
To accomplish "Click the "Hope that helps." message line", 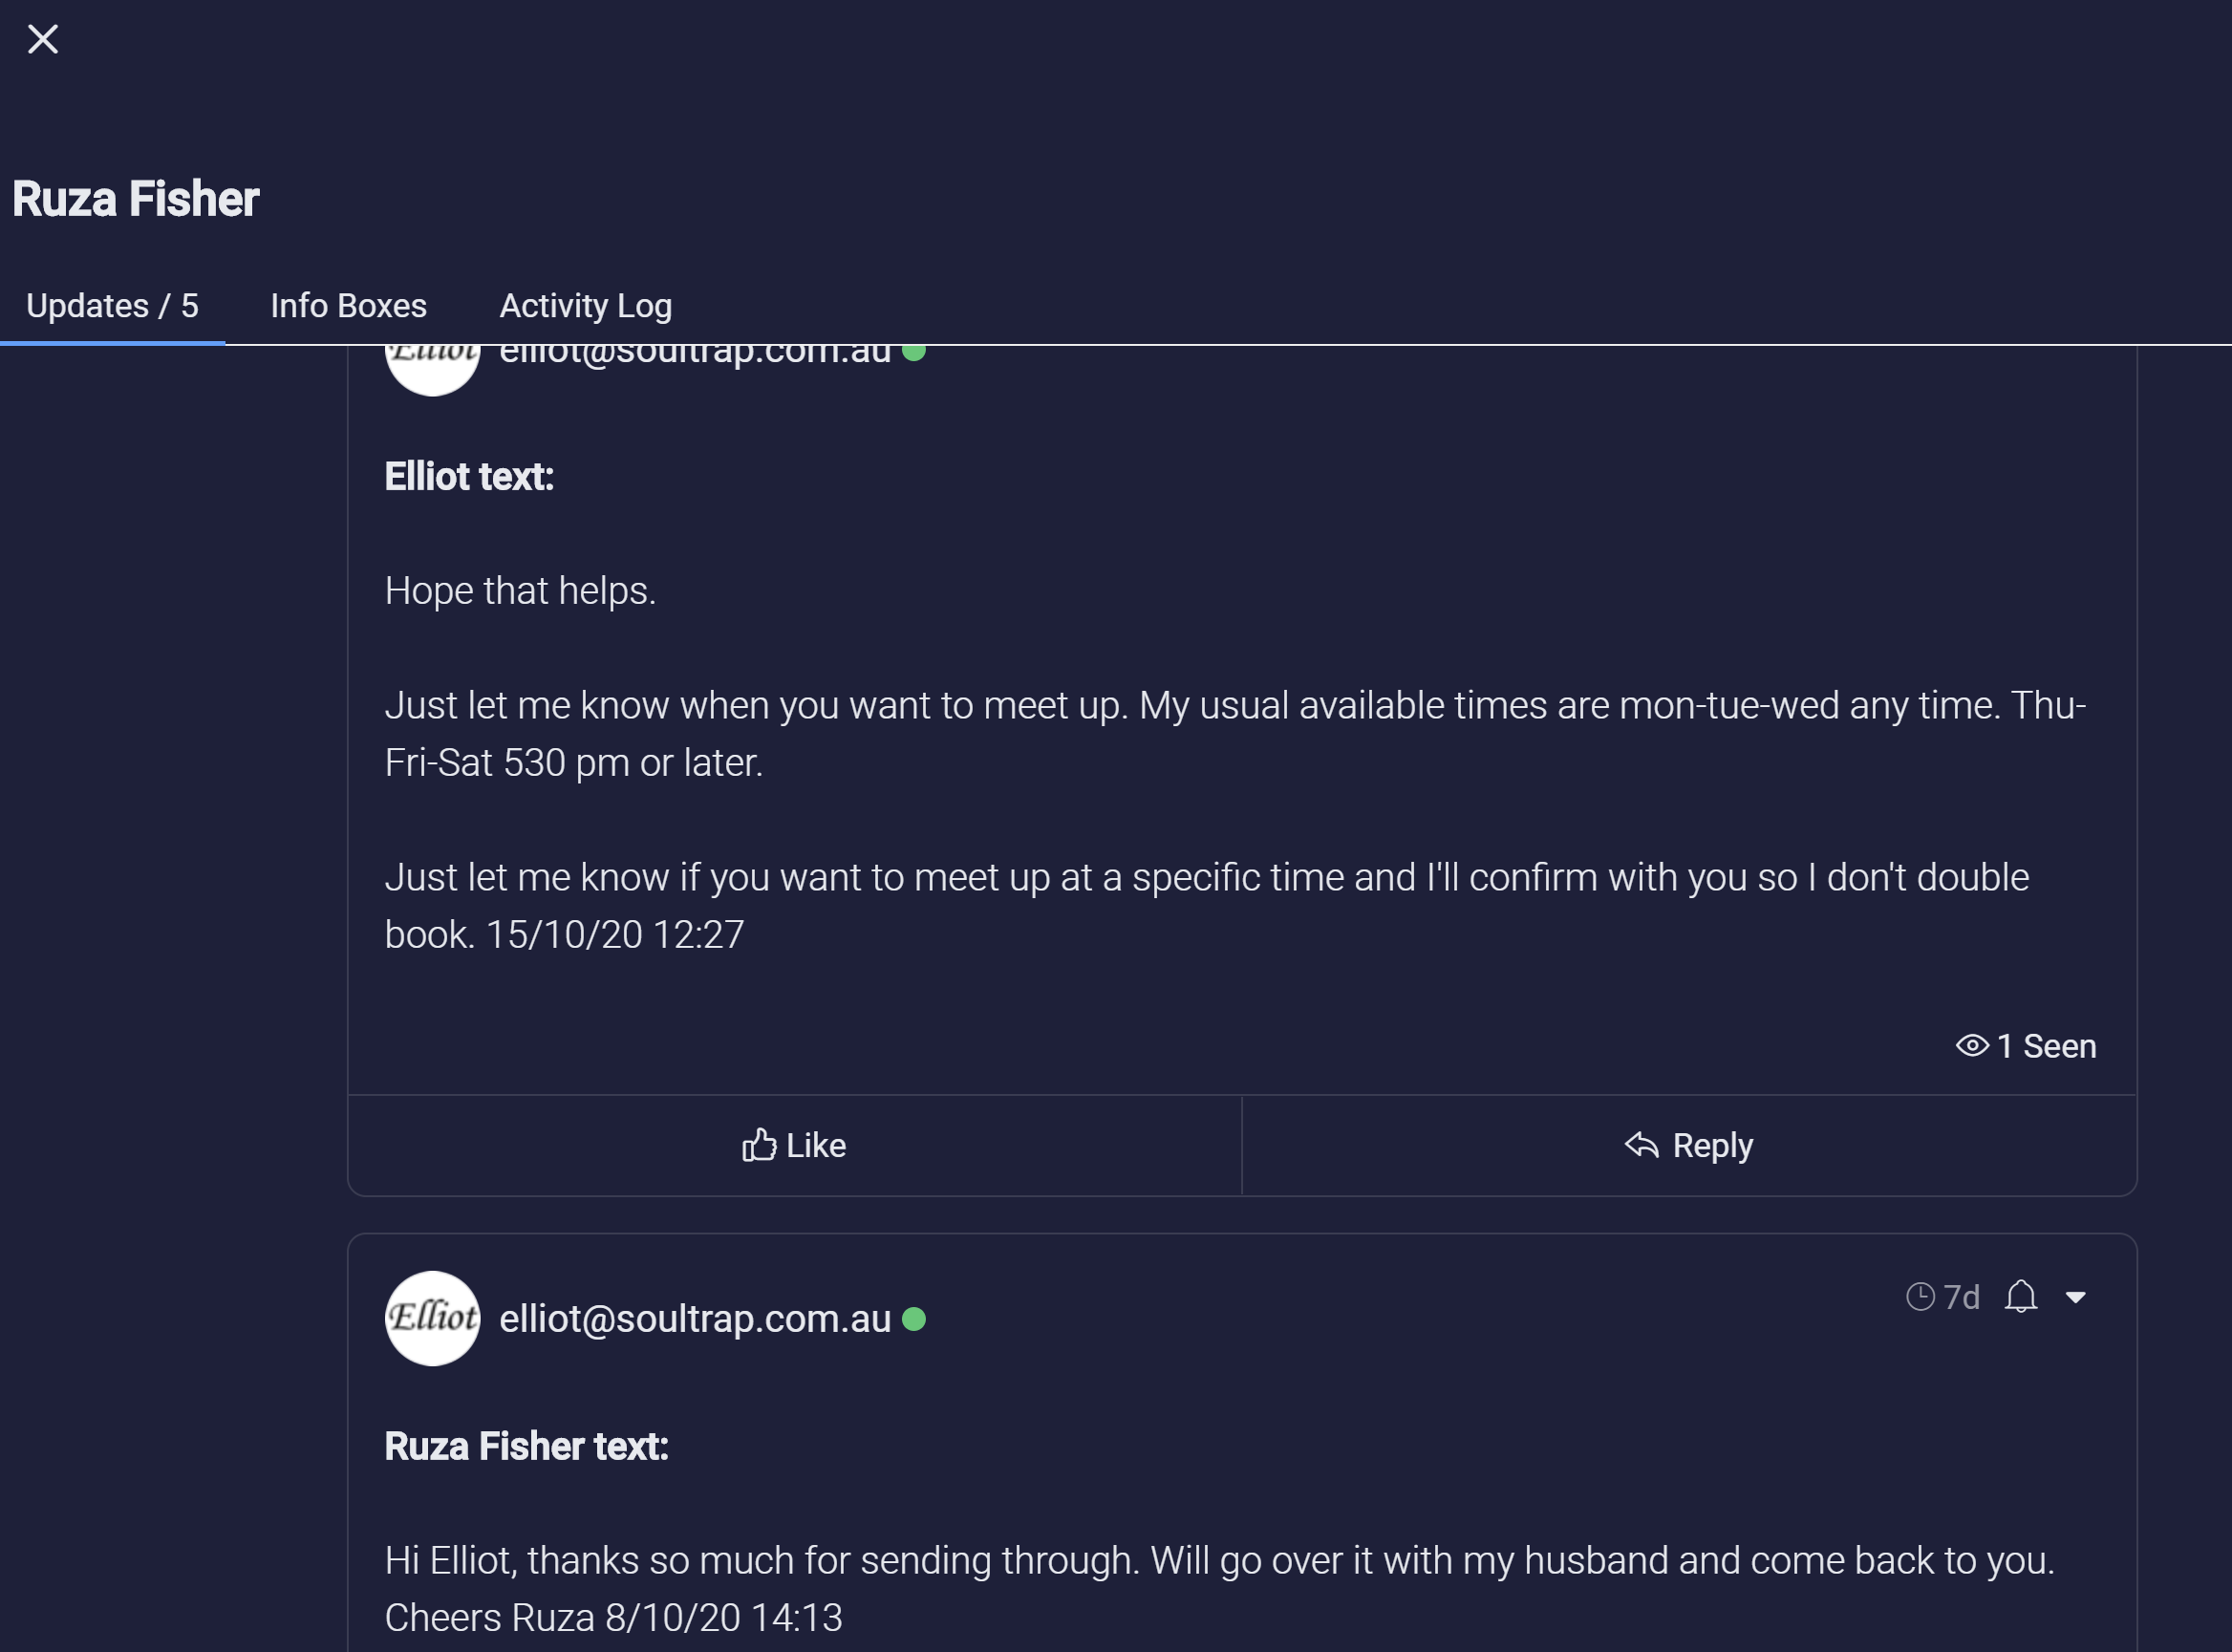I will (520, 591).
